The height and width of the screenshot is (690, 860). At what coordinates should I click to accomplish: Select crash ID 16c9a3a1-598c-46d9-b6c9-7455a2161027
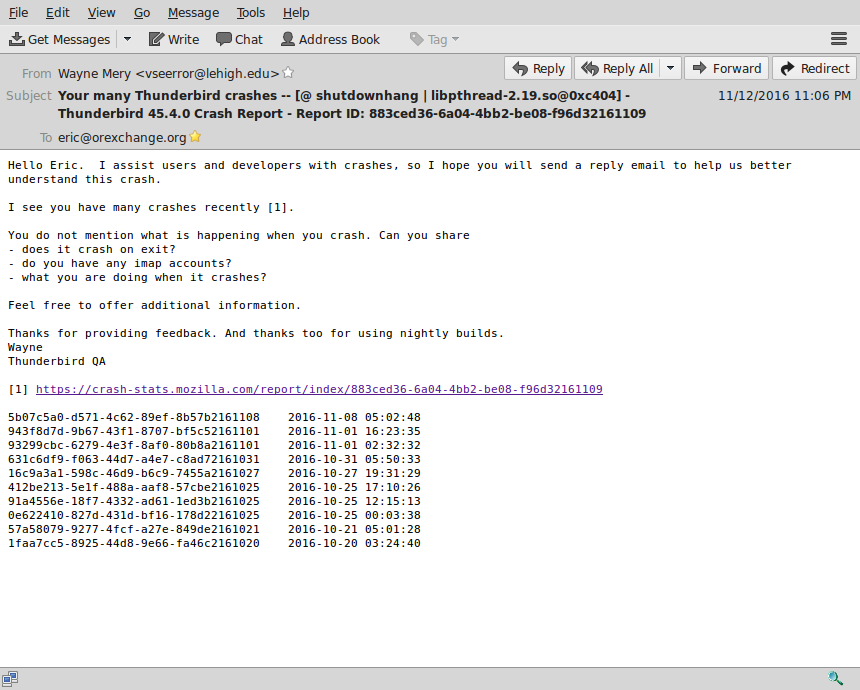[x=134, y=473]
